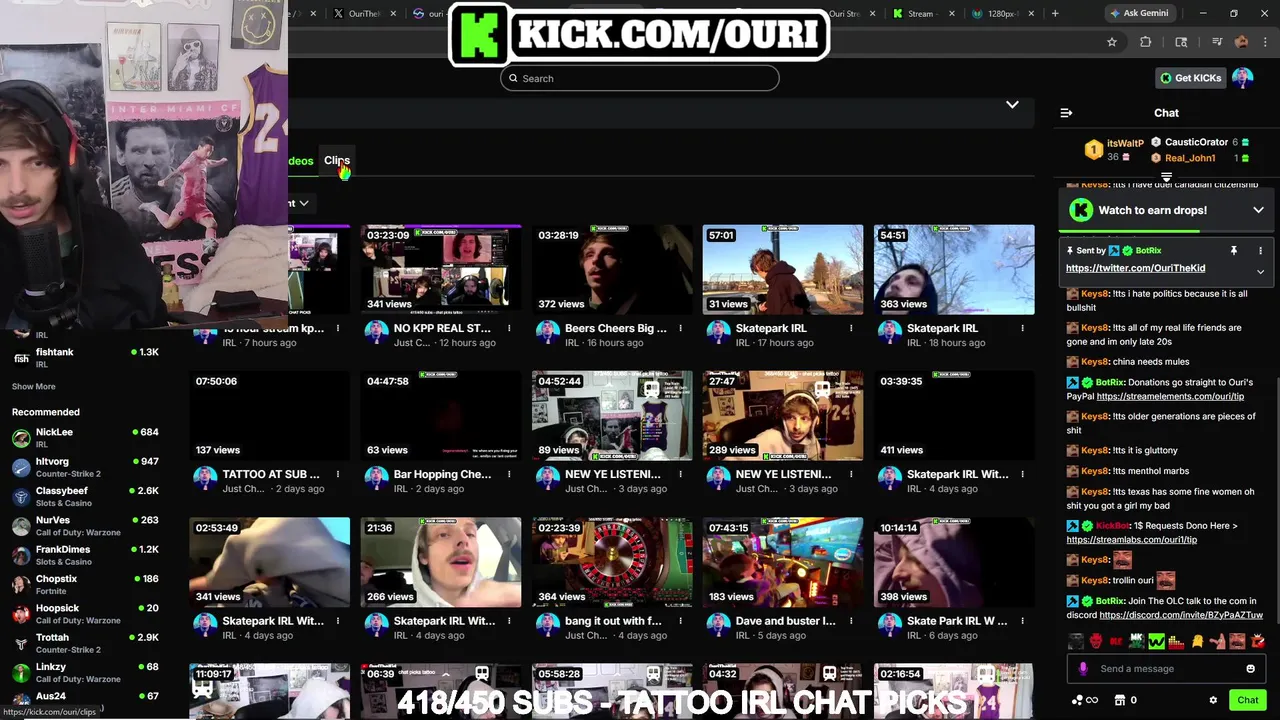Click the Get KICKs button
The image size is (1280, 720).
[x=1190, y=78]
